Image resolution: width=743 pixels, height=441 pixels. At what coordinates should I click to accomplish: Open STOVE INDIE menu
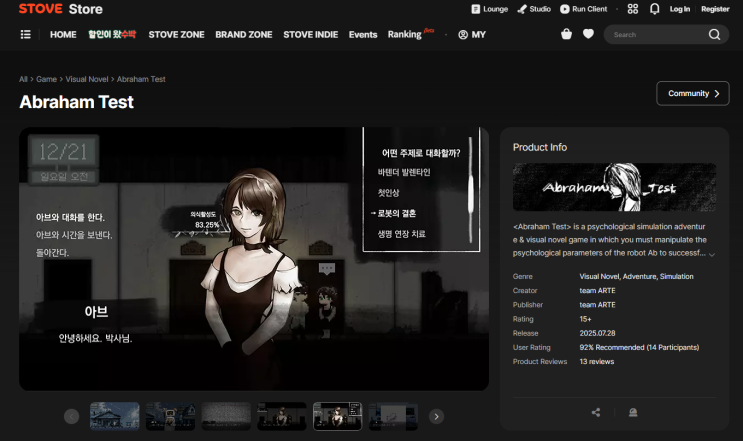311,35
